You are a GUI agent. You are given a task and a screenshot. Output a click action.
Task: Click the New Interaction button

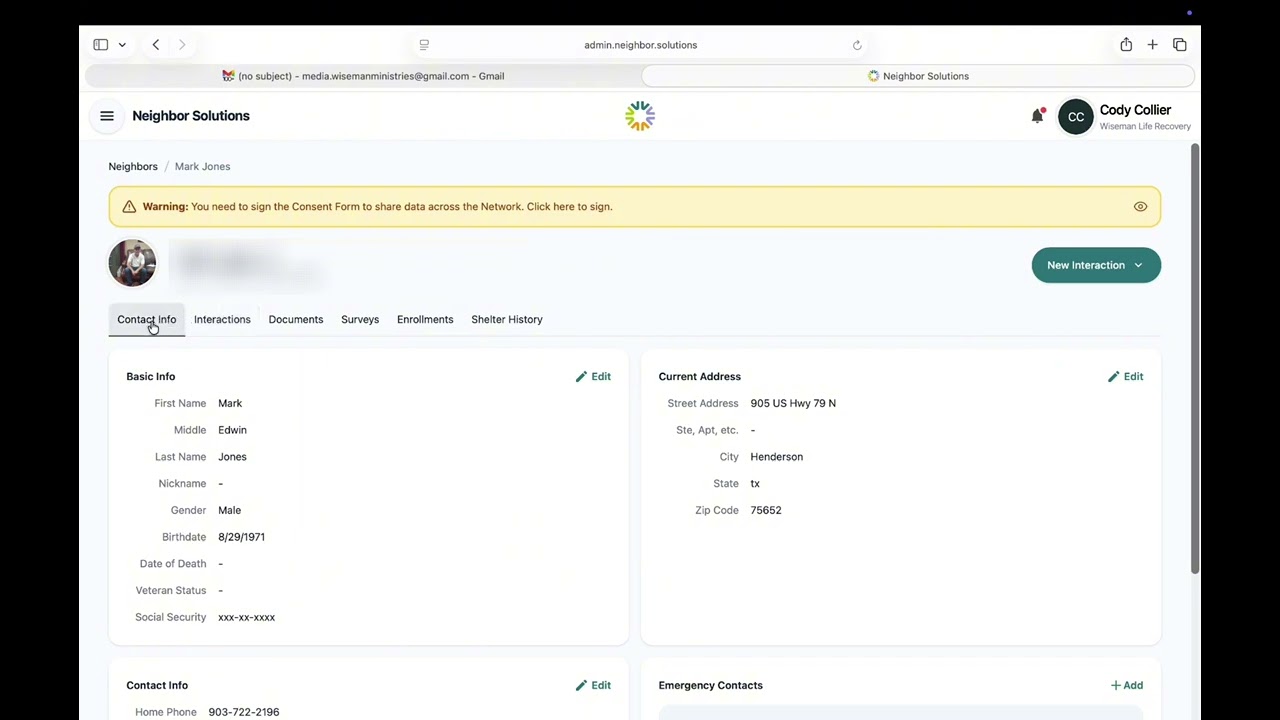1096,265
